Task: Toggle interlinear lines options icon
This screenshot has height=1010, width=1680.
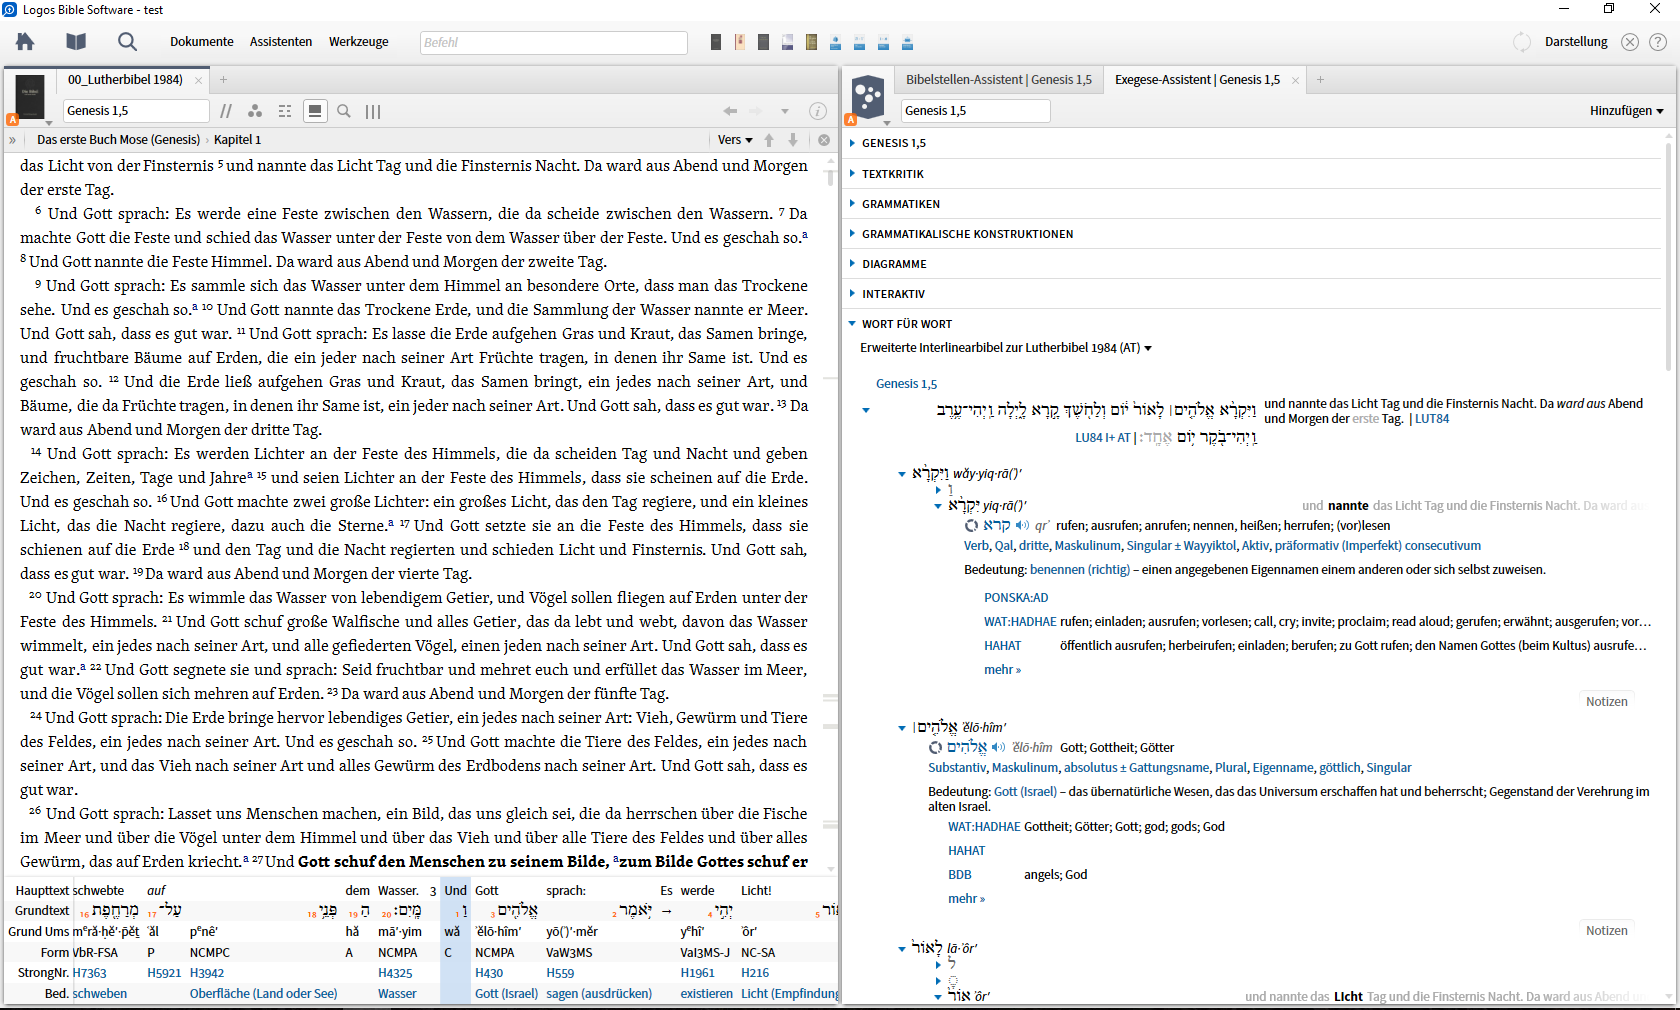Action: coord(285,111)
